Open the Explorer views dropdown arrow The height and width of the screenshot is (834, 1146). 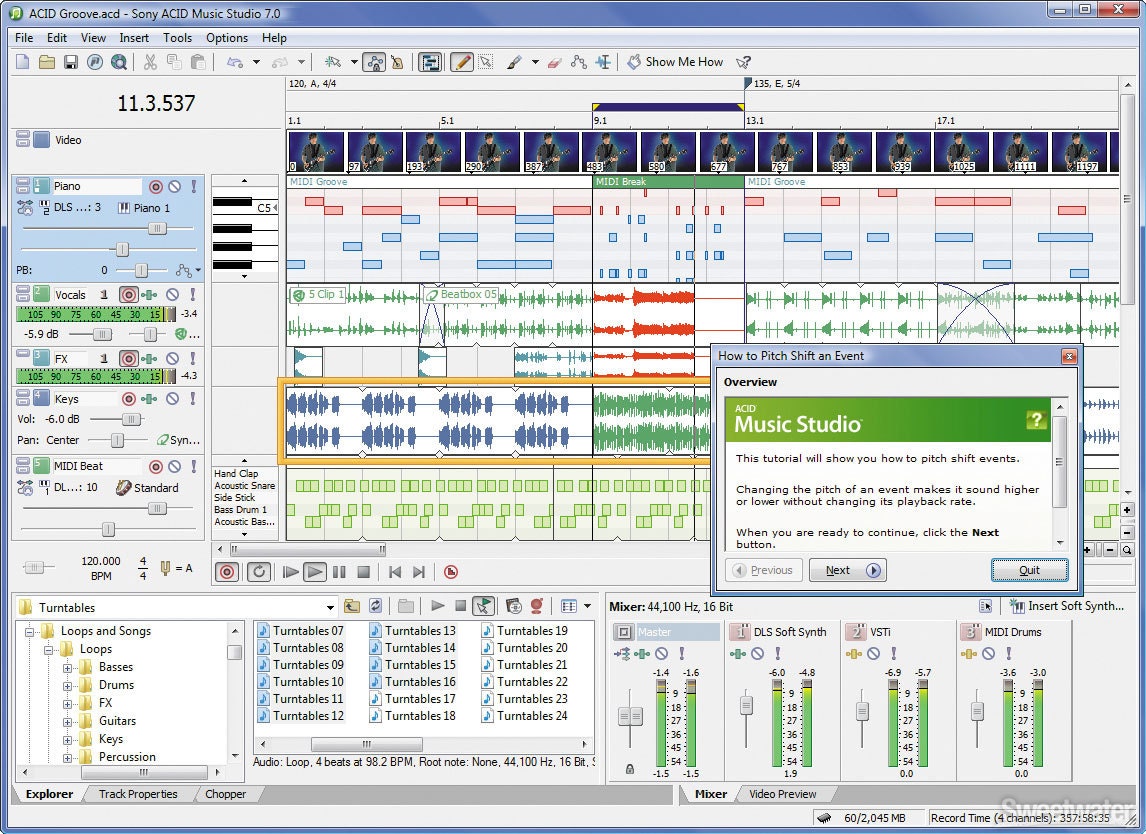pyautogui.click(x=587, y=606)
